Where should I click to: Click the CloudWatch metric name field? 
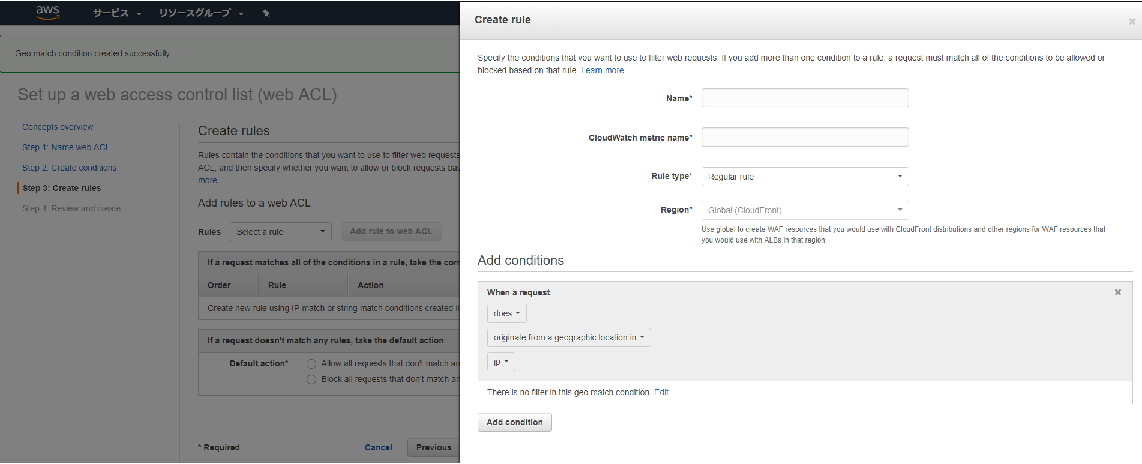[805, 137]
